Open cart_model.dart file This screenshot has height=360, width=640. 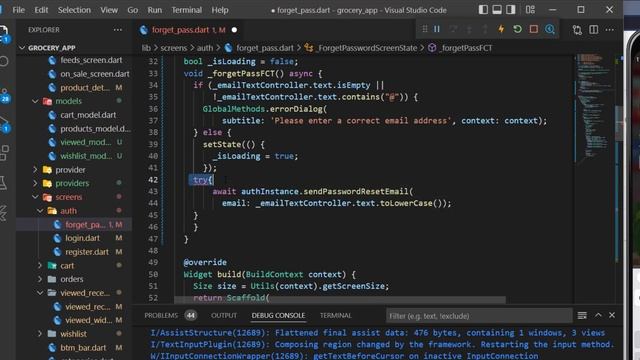[x=88, y=115]
